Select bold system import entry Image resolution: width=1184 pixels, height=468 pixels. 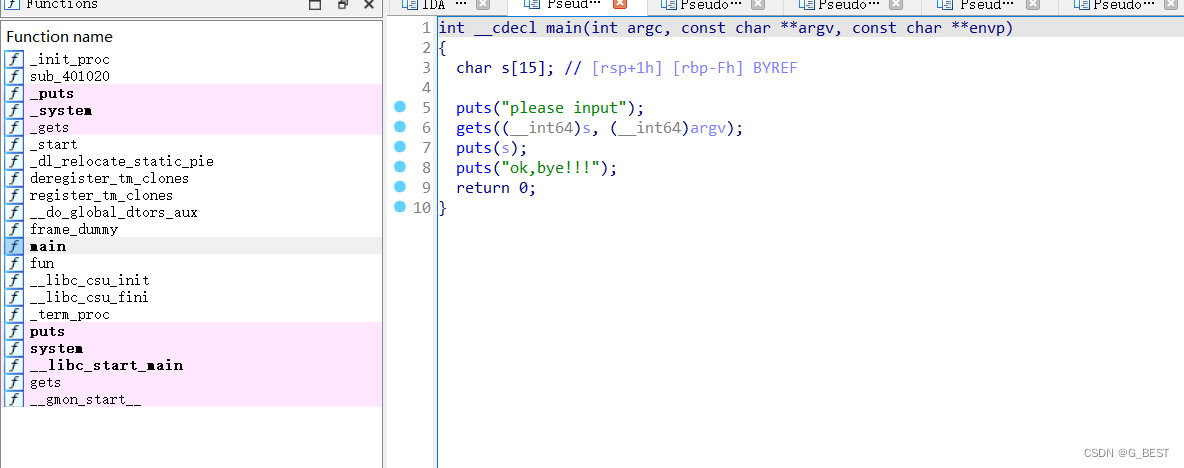[57, 348]
